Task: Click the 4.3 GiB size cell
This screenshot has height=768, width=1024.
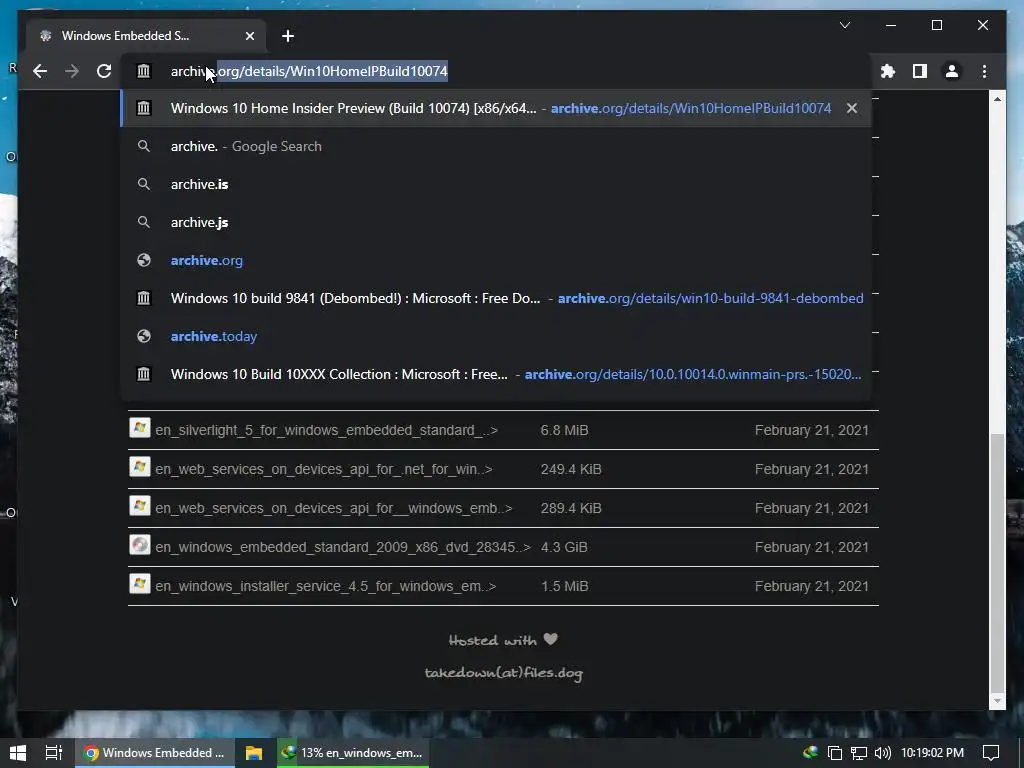Action: point(564,547)
